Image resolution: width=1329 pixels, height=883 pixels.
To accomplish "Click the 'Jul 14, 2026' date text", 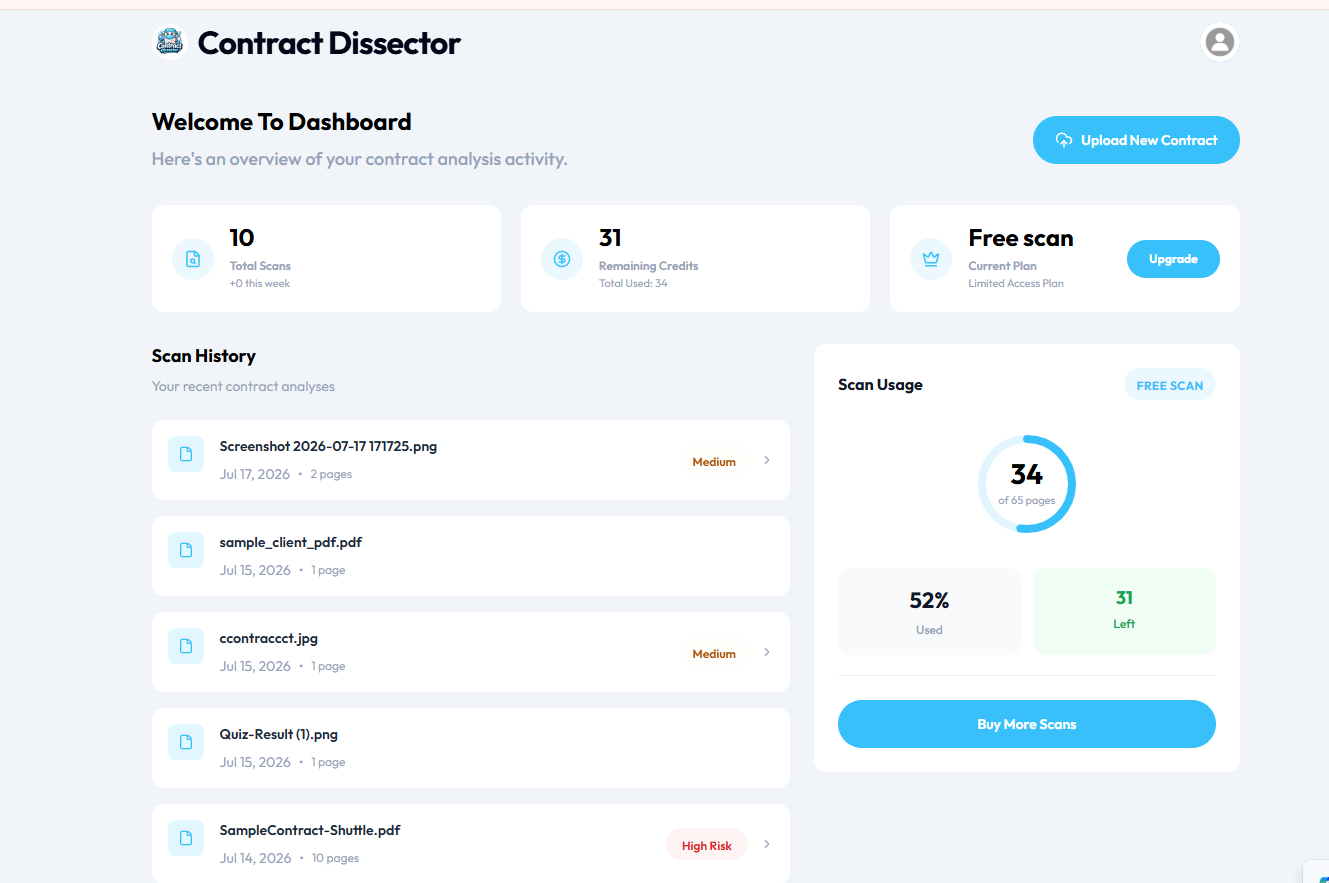I will (255, 858).
